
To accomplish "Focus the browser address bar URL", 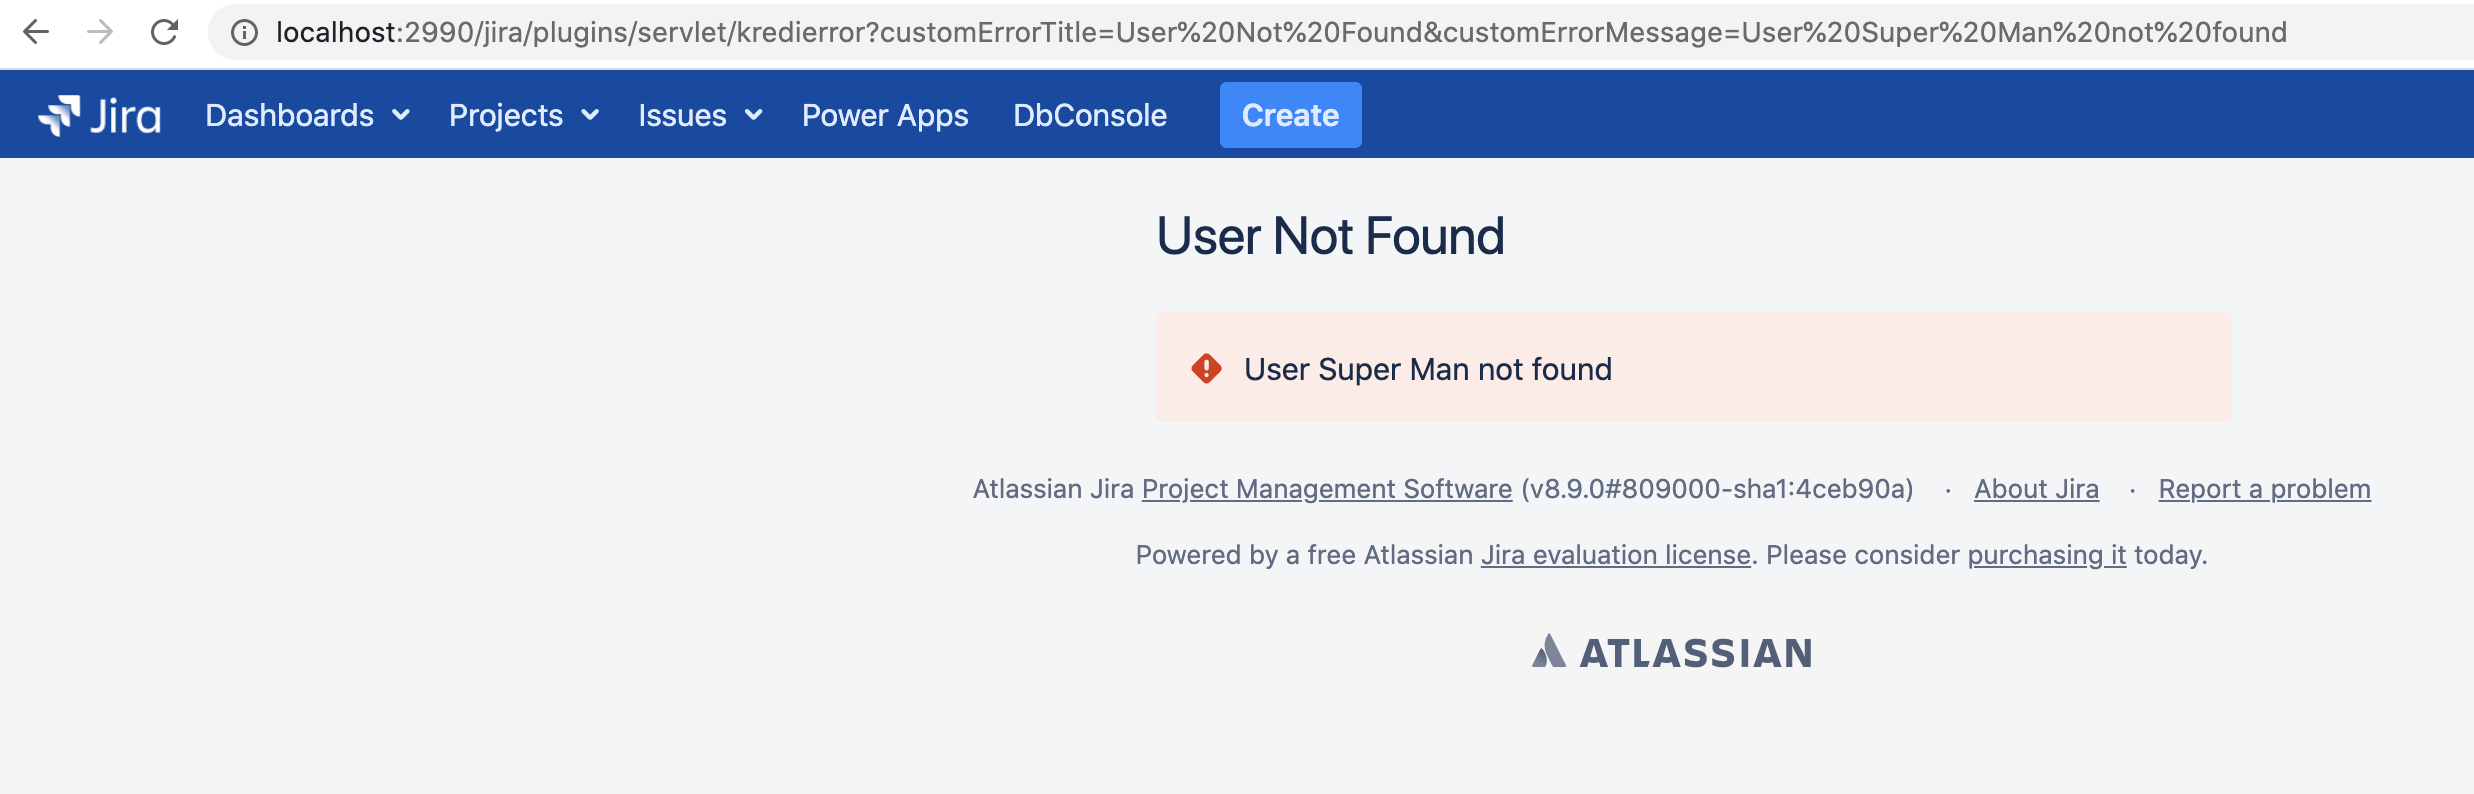I will coord(1281,33).
